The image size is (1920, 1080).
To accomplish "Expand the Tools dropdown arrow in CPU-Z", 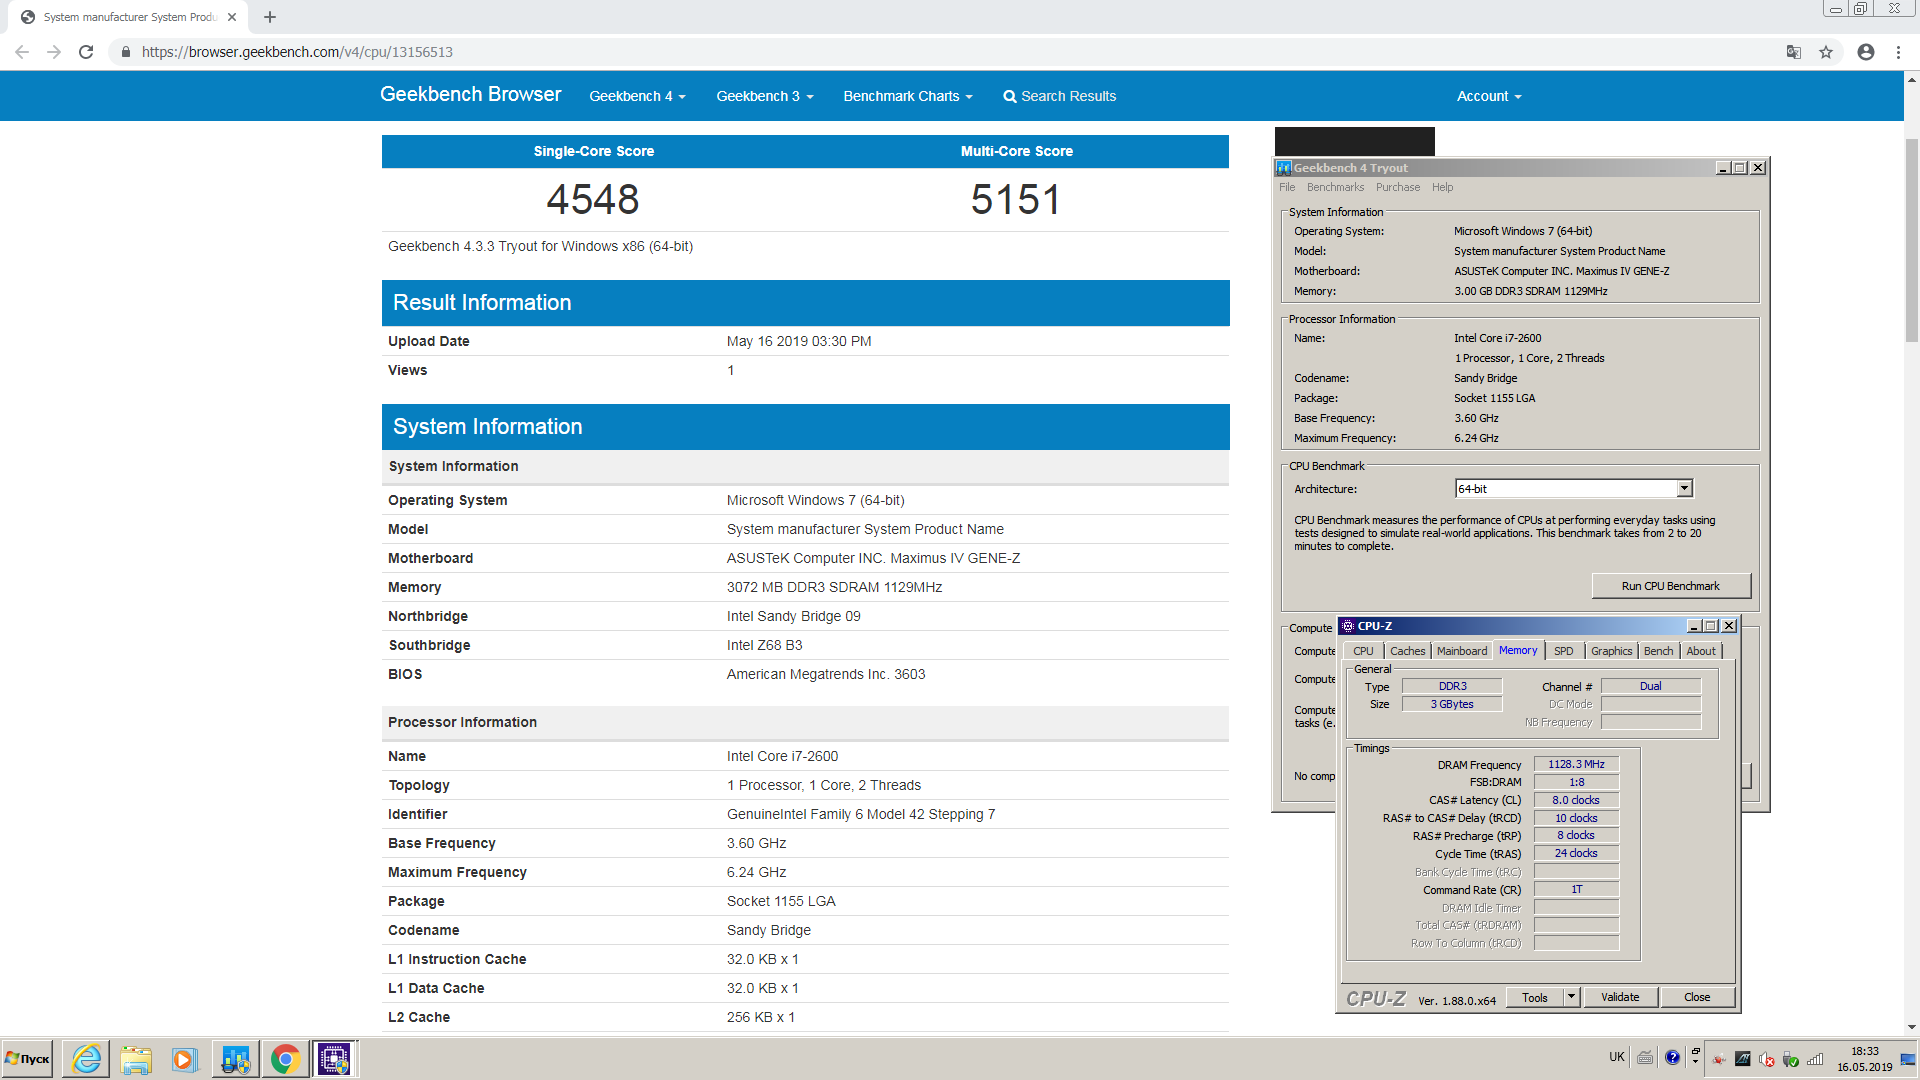I will 1571,997.
